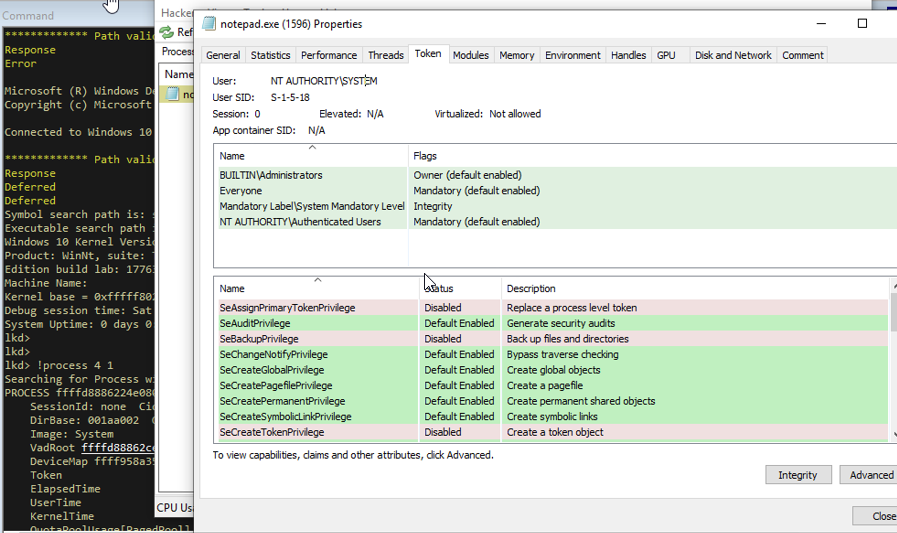Image resolution: width=897 pixels, height=533 pixels.
Task: Minimize the notepad.exe Properties window
Action: click(x=821, y=23)
